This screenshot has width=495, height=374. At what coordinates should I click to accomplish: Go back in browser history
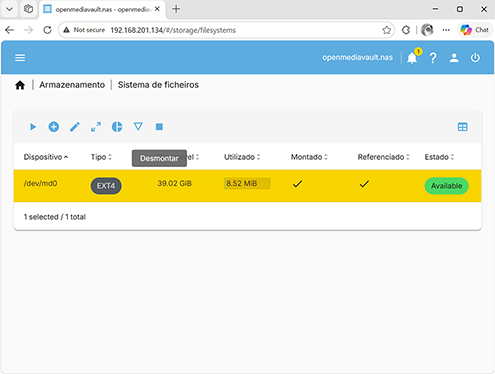(x=10, y=30)
